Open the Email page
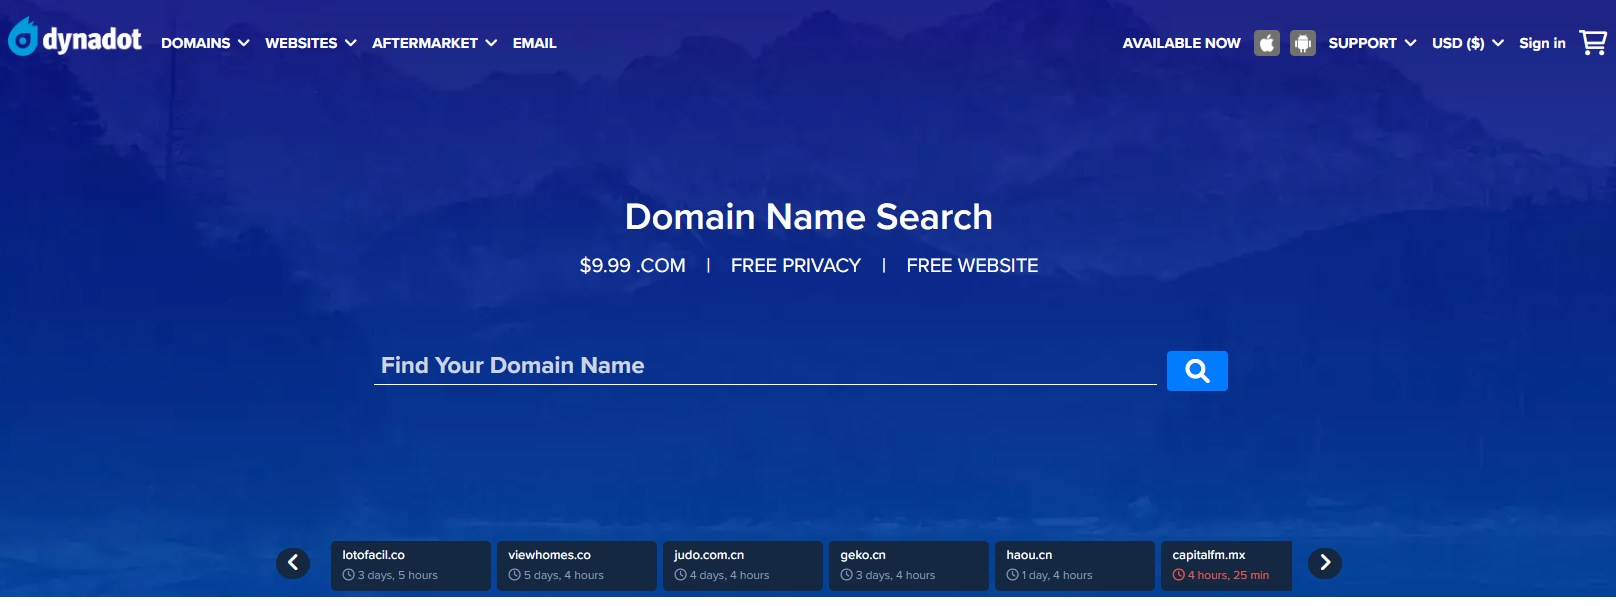Image resolution: width=1616 pixels, height=606 pixels. 535,43
